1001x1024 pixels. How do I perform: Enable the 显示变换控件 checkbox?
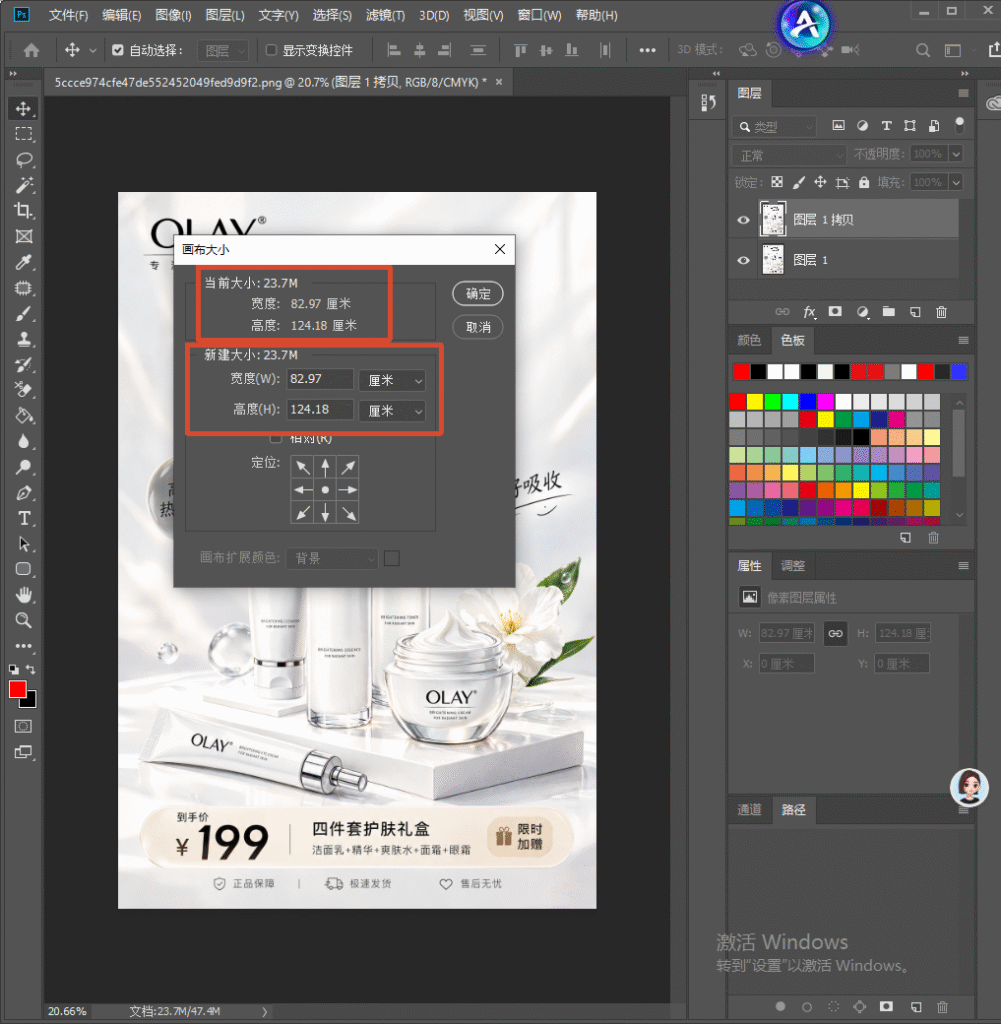272,50
